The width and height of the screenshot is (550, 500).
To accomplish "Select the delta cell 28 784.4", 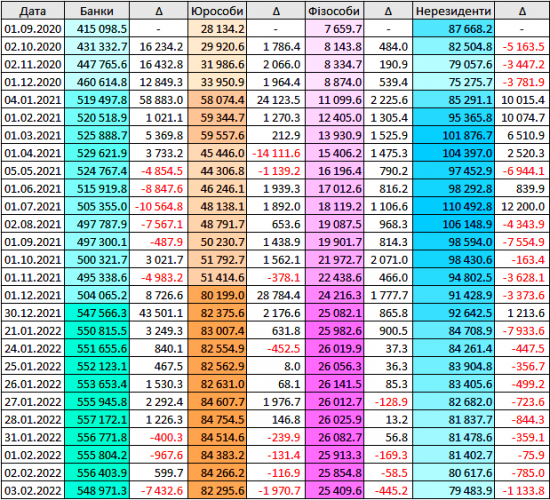I will [x=276, y=295].
